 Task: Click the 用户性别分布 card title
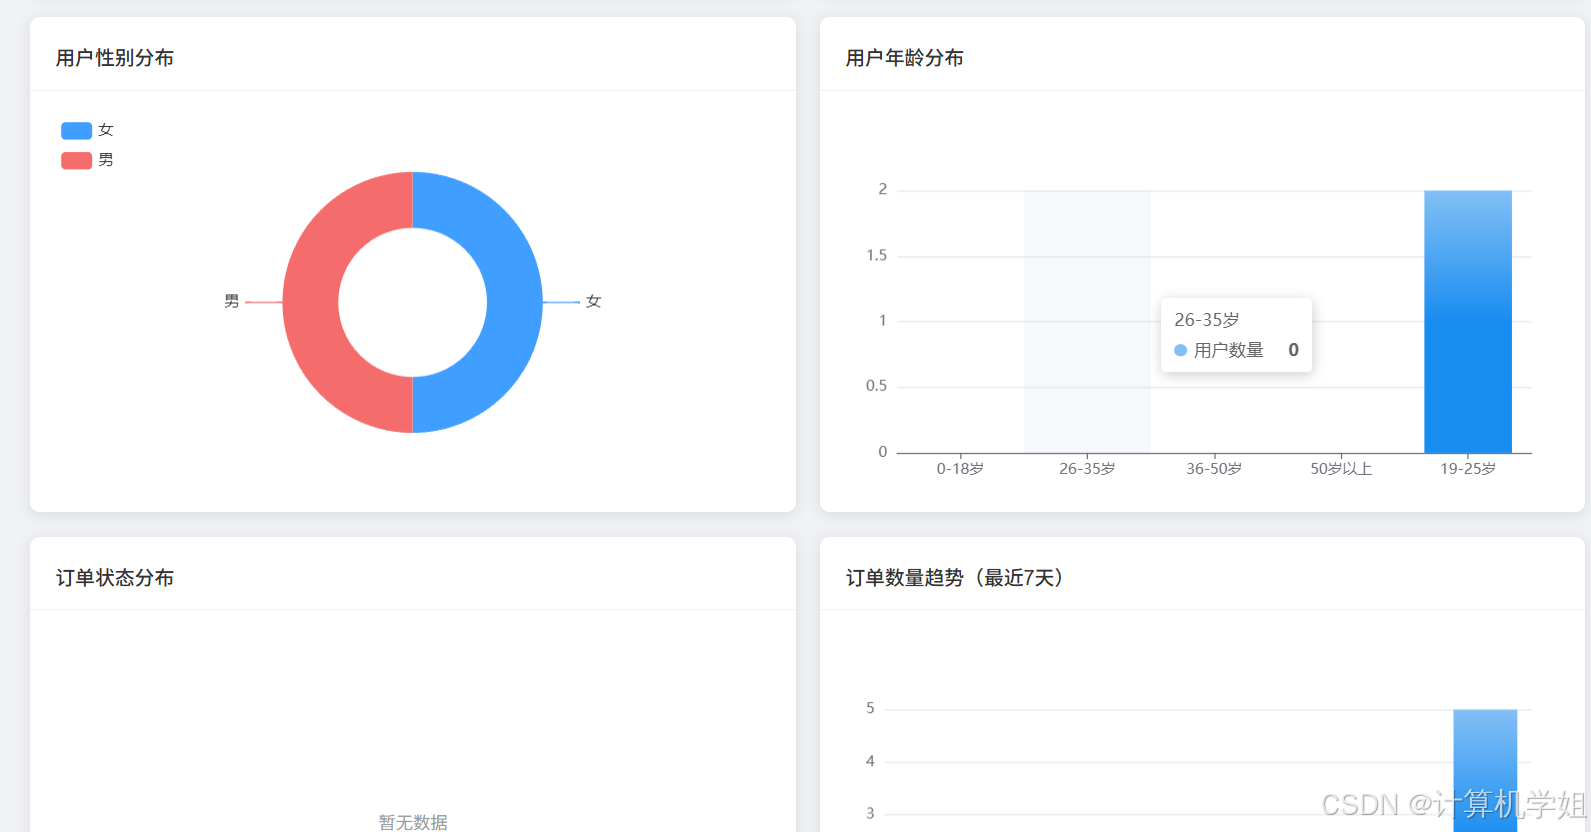(115, 58)
